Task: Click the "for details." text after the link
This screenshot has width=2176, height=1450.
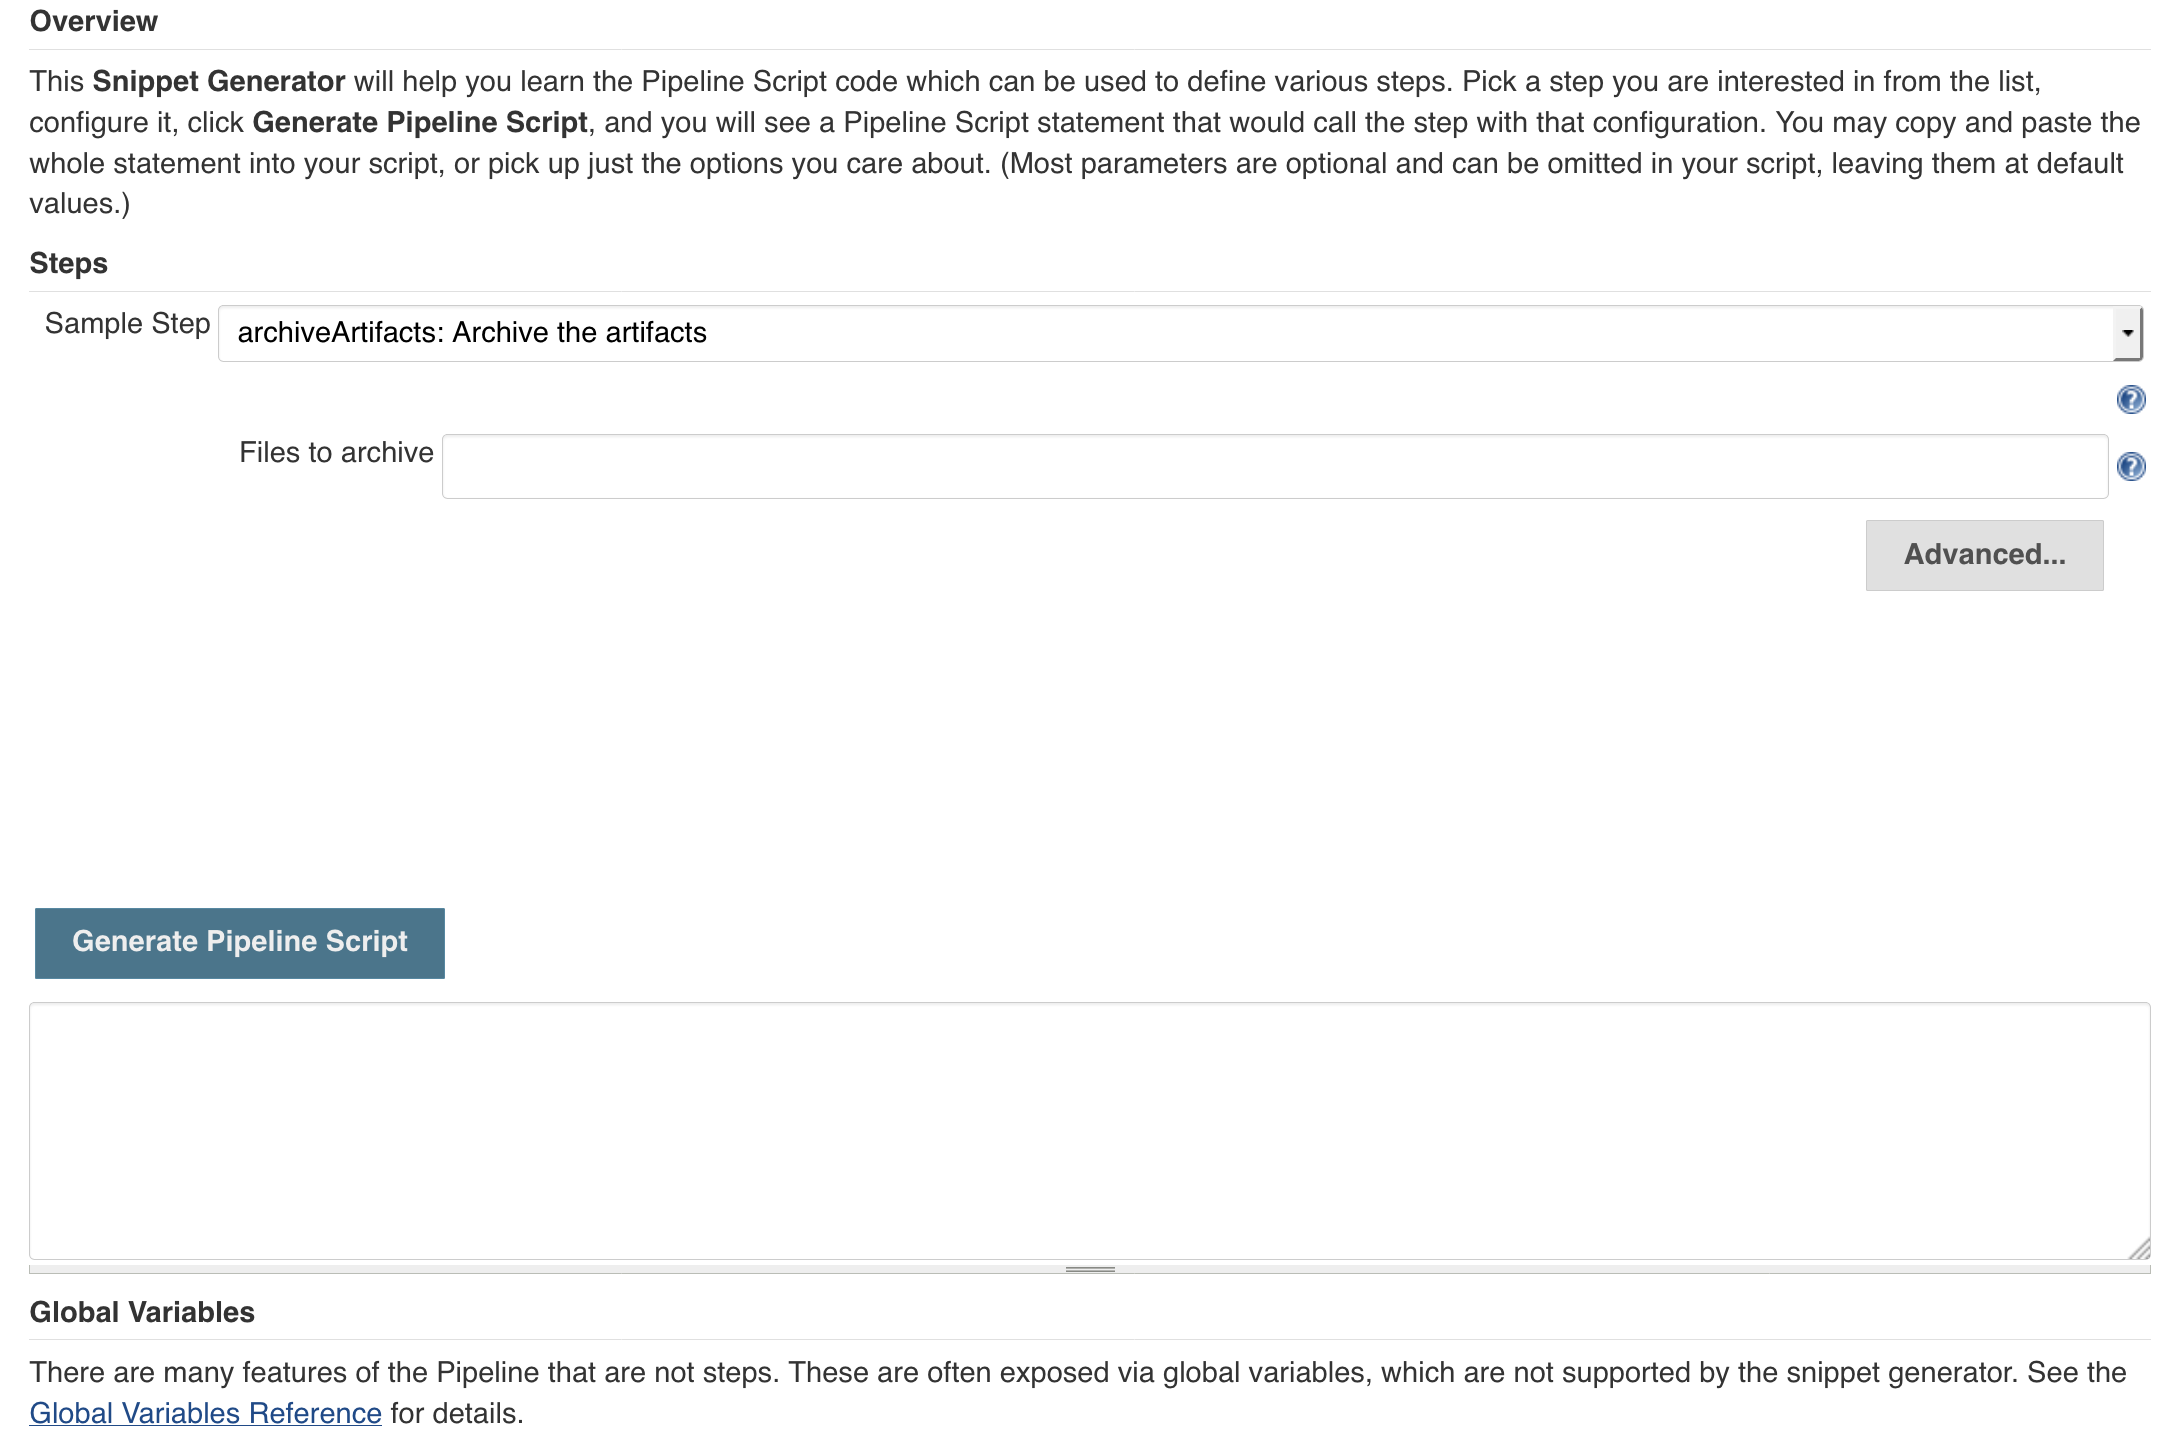Action: 457,1413
